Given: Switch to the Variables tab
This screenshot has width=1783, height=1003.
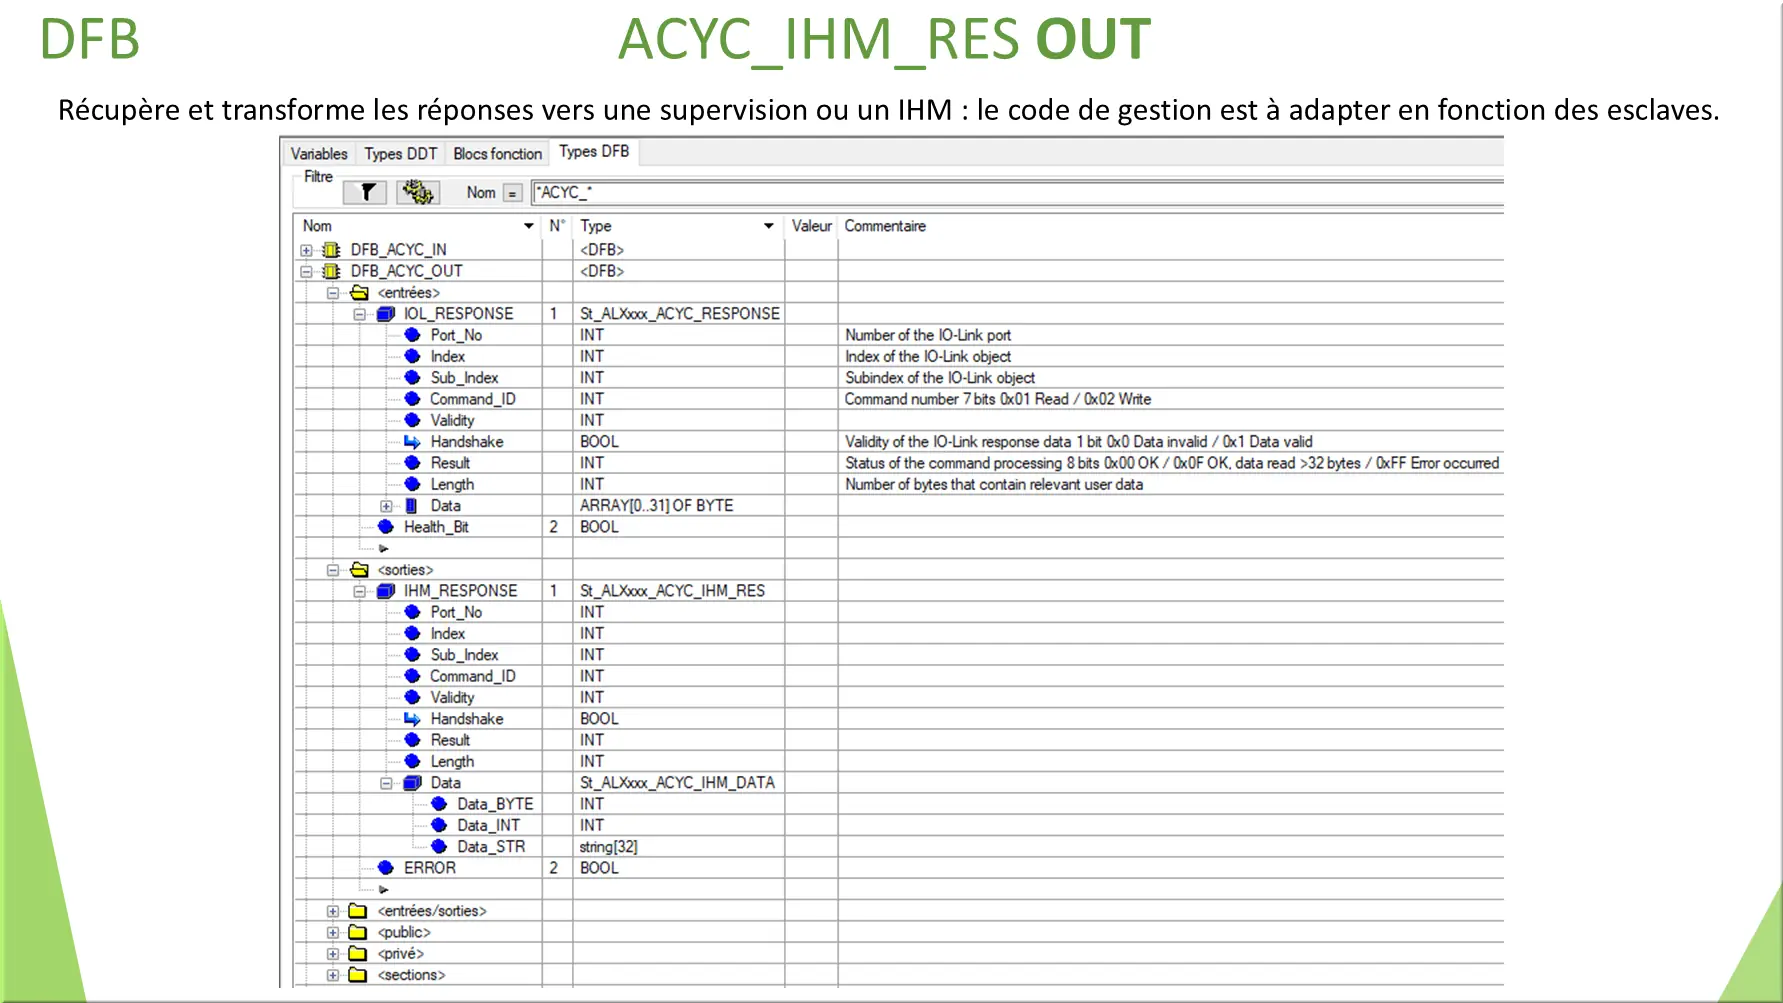Looking at the screenshot, I should (x=319, y=154).
